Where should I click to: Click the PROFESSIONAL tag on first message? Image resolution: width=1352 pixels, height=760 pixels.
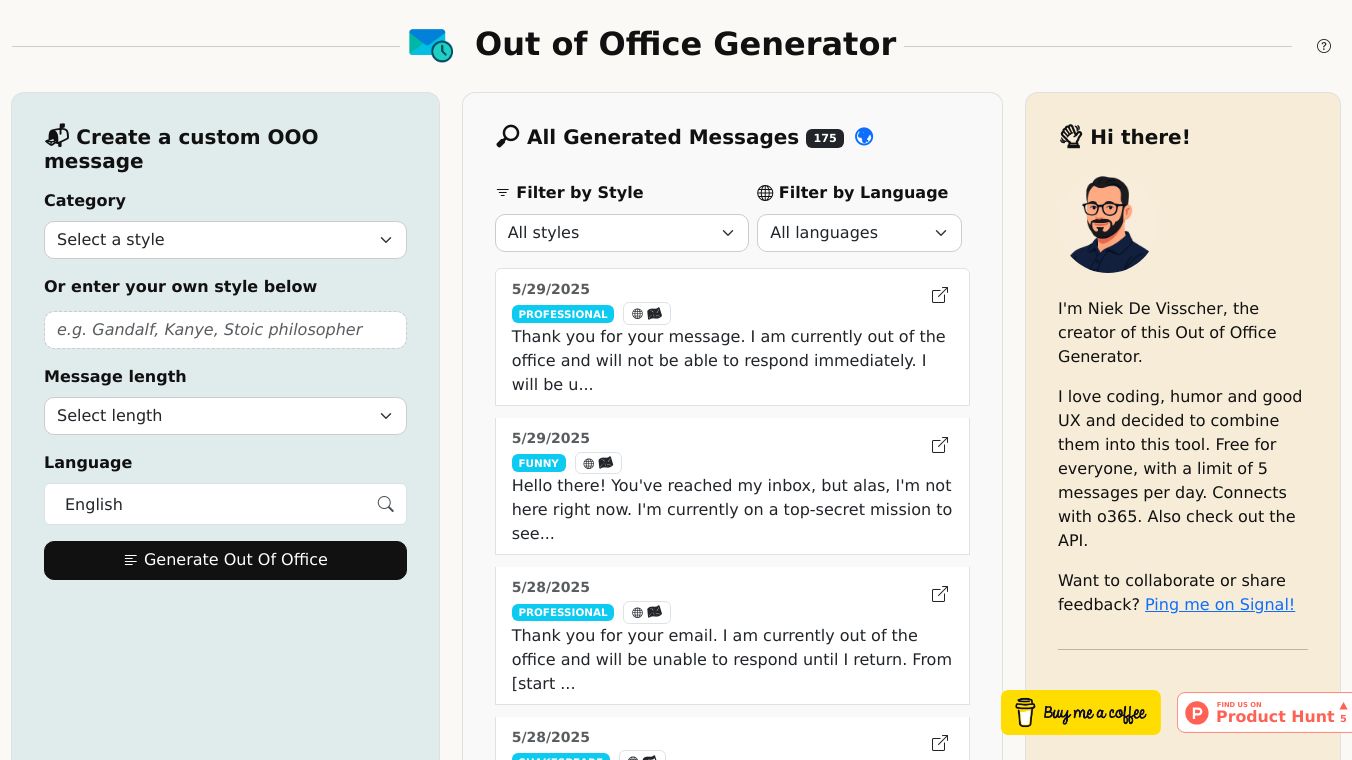[x=562, y=314]
